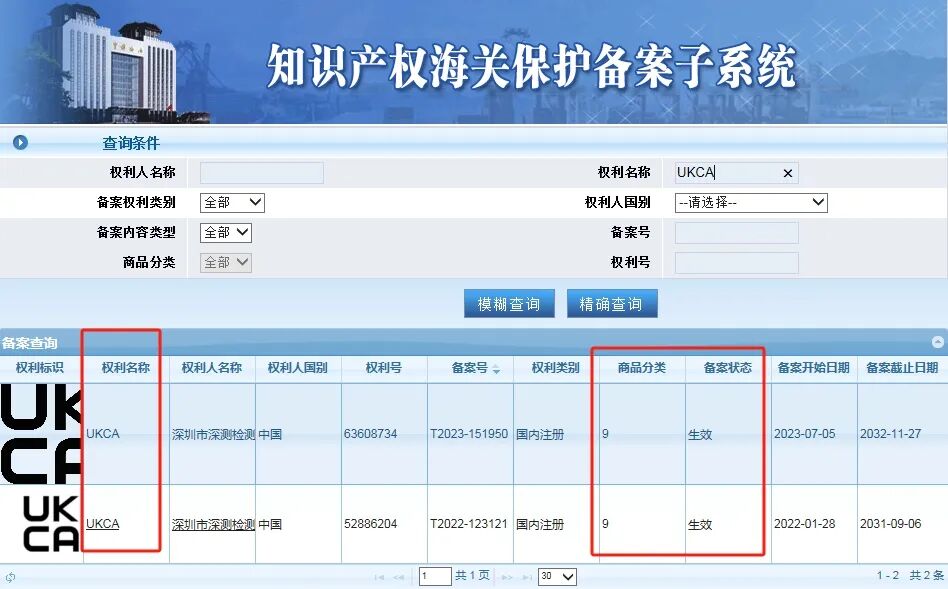
Task: Go to the first page using pager icon
Action: tap(379, 577)
